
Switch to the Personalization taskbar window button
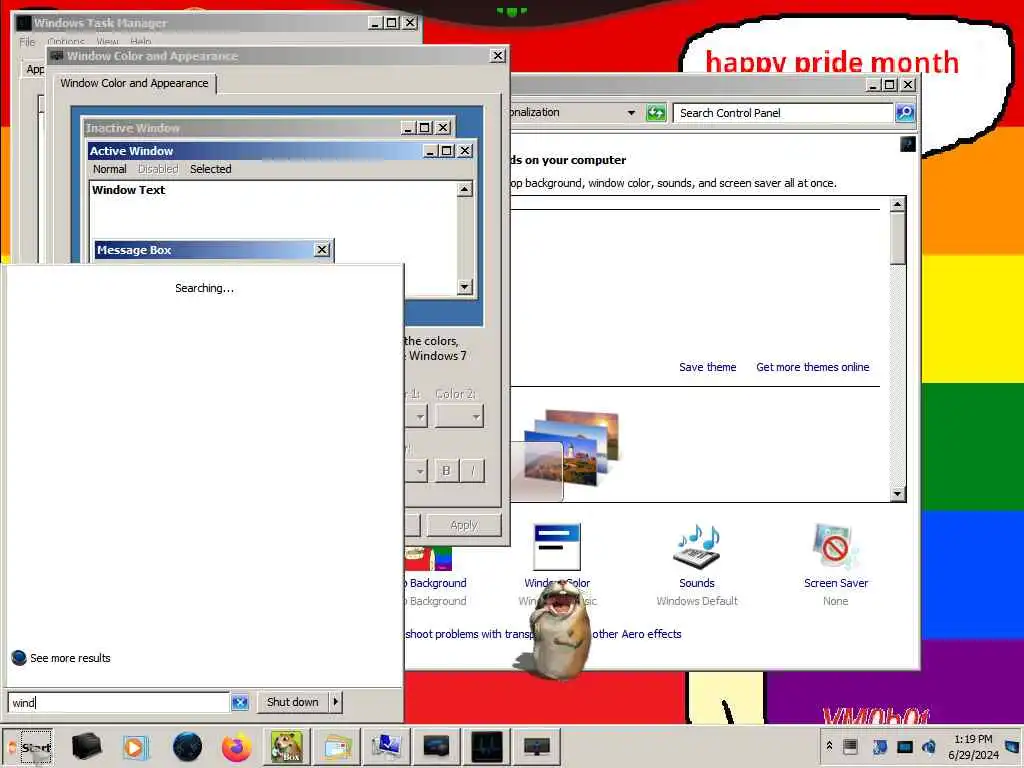[x=386, y=747]
